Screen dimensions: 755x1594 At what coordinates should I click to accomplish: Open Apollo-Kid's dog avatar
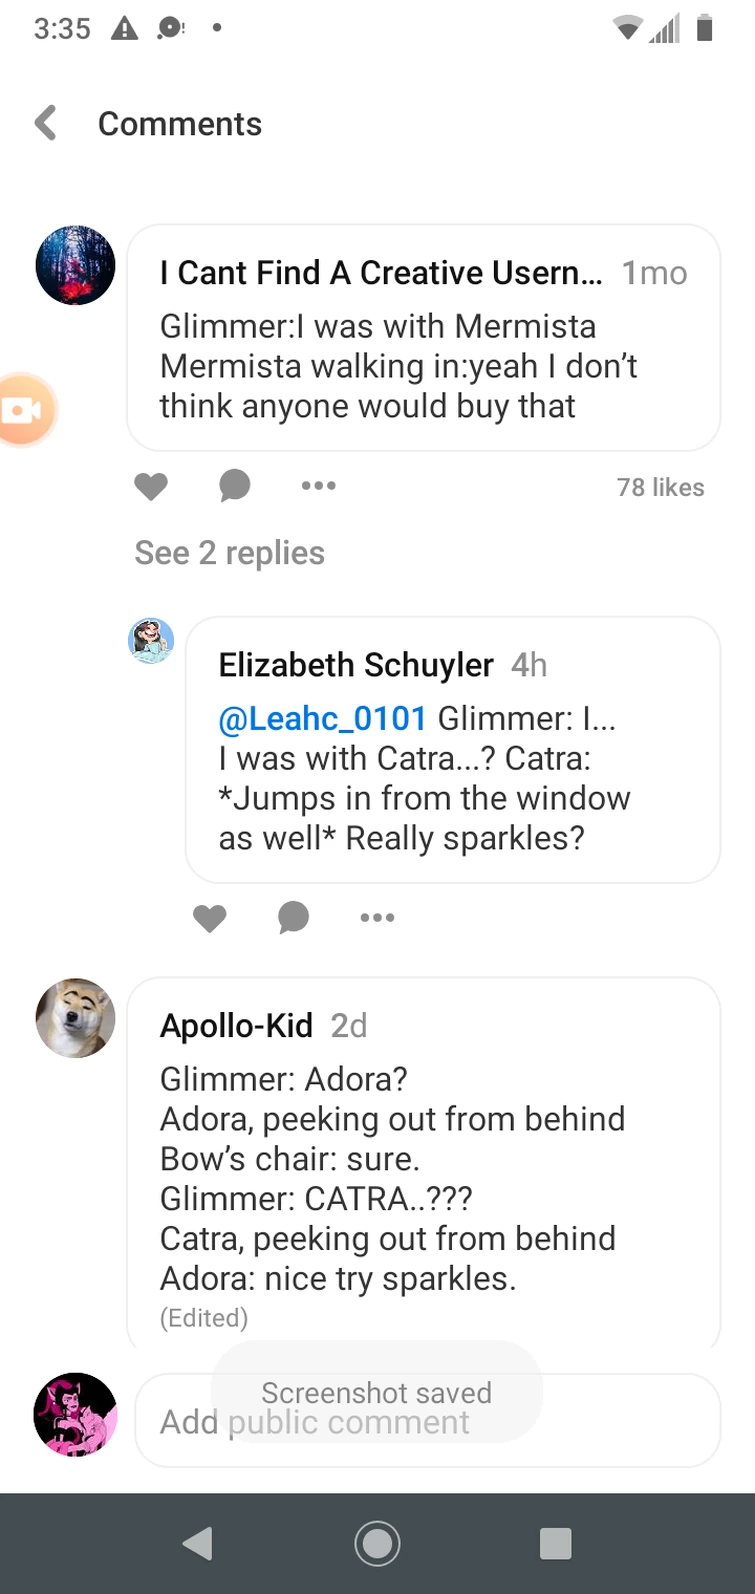[76, 1018]
